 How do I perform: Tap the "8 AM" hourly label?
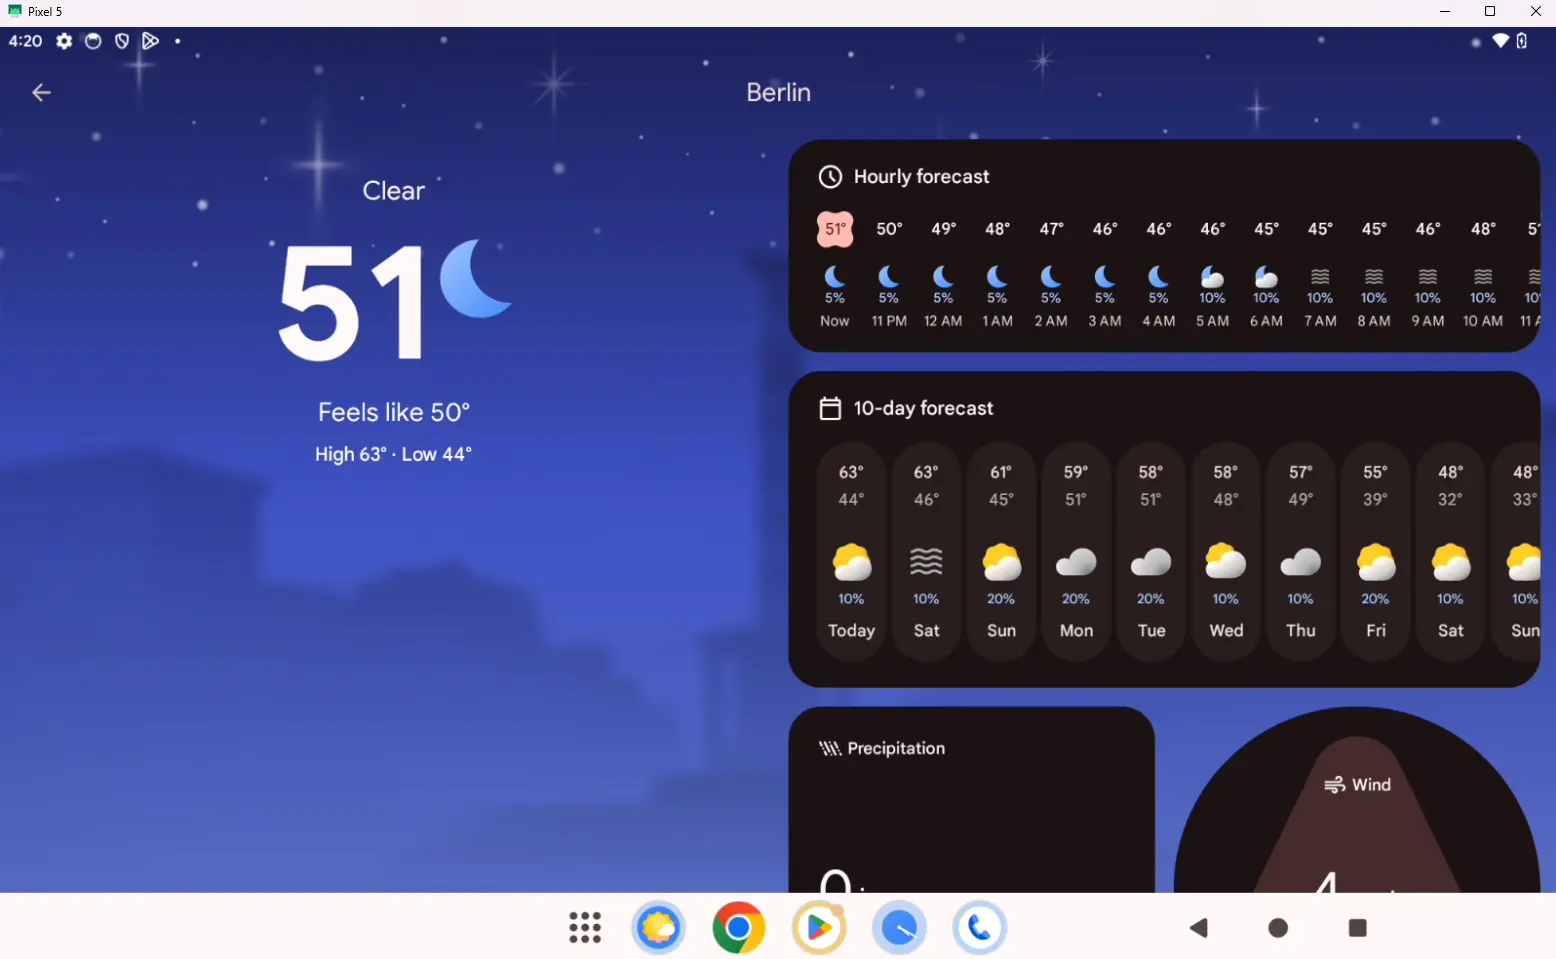[x=1374, y=321]
